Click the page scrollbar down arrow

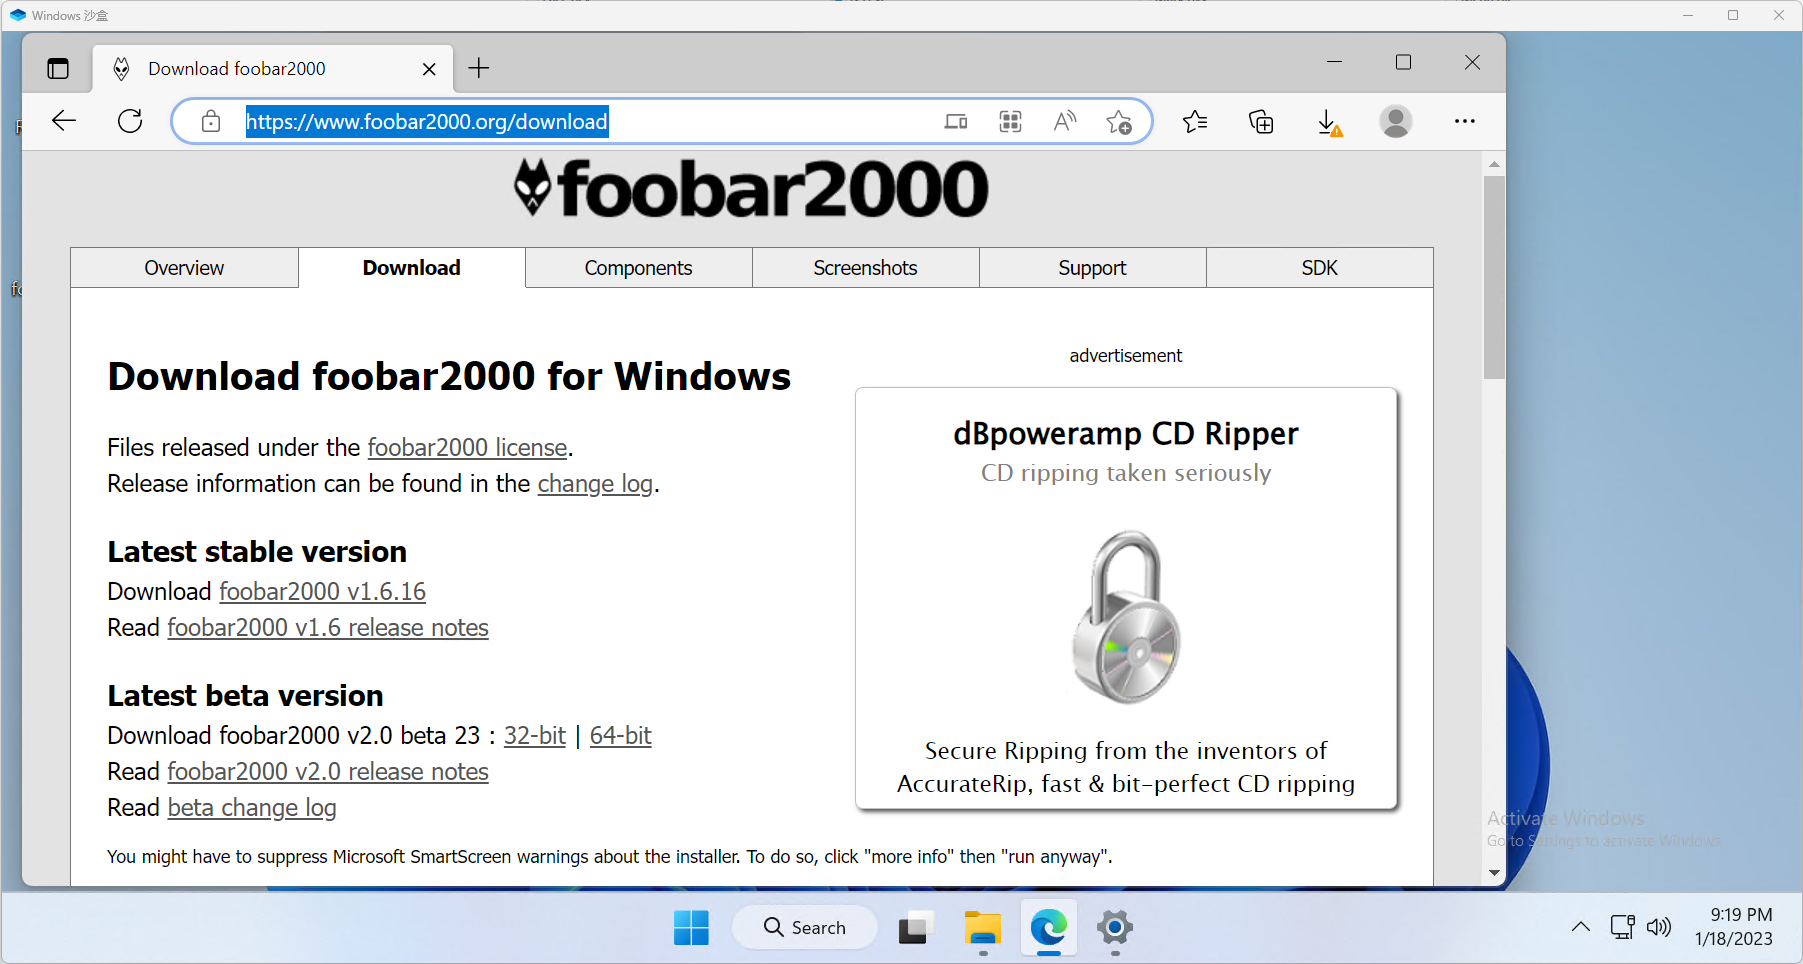click(1494, 873)
